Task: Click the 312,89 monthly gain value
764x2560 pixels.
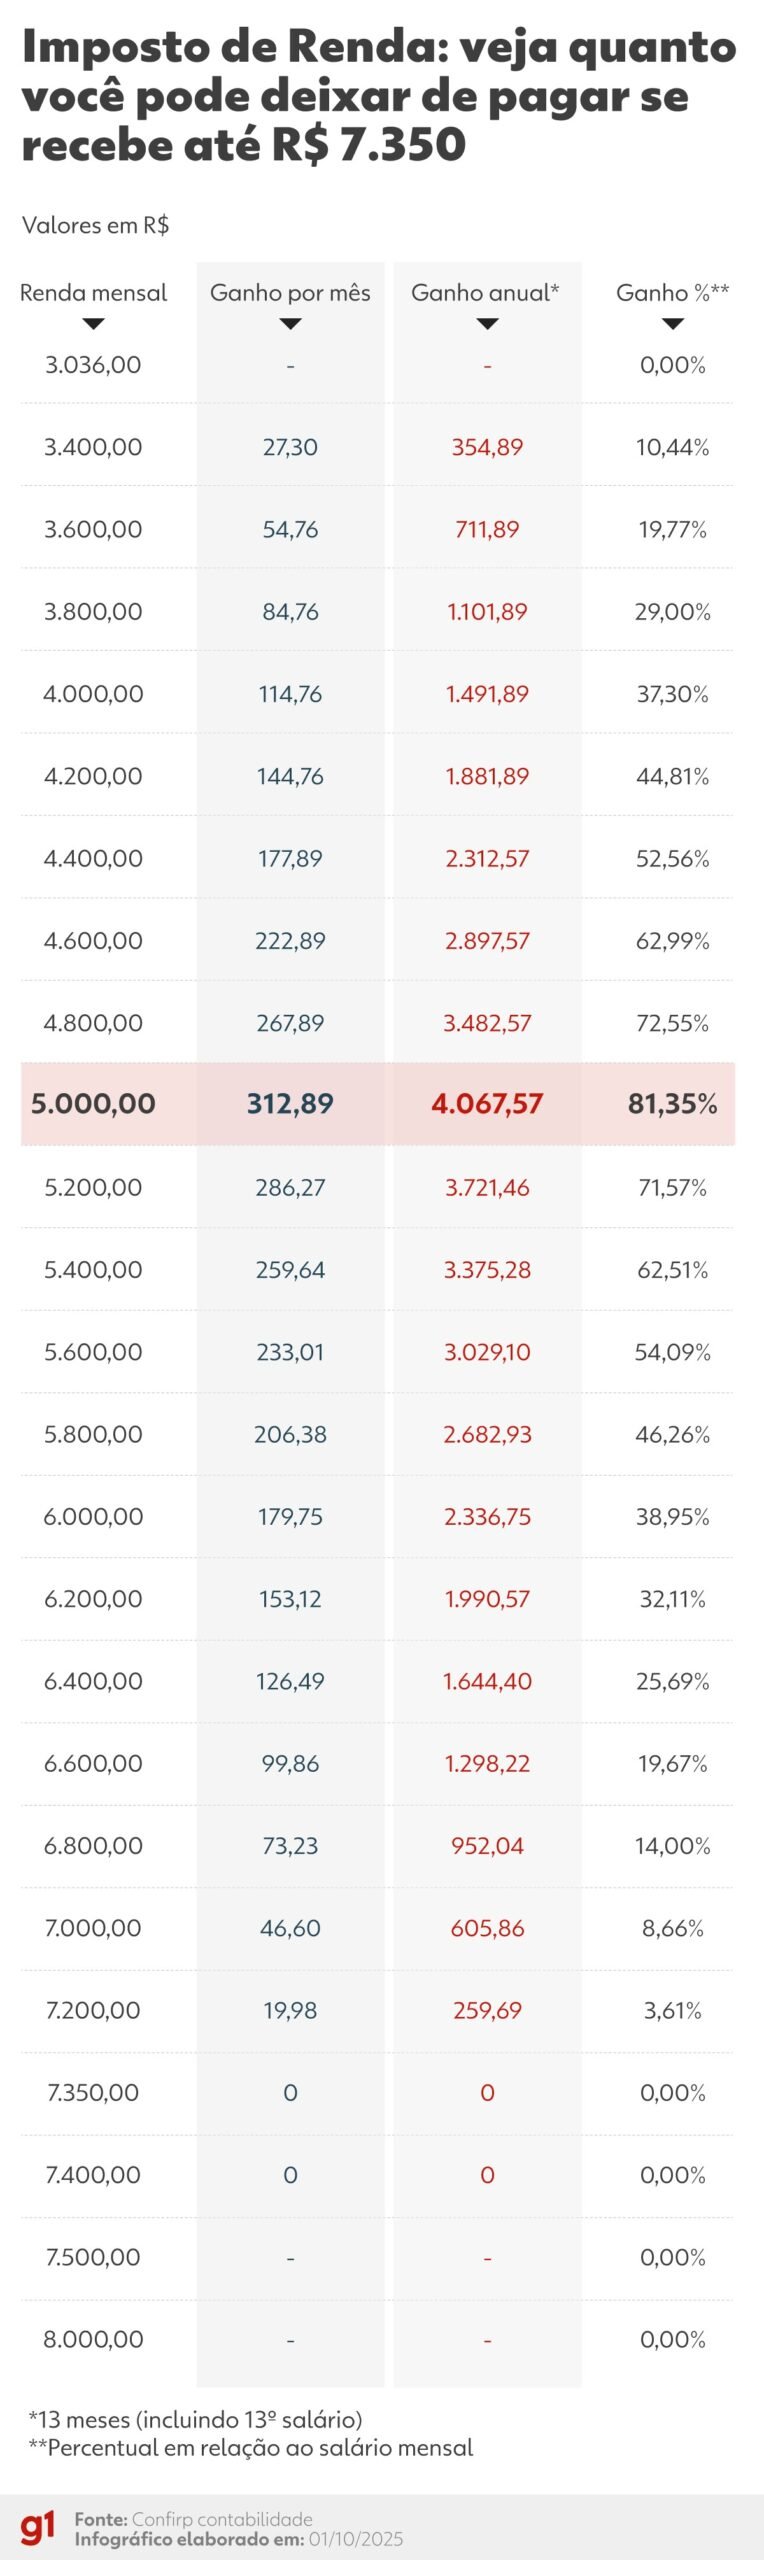Action: tap(290, 1104)
